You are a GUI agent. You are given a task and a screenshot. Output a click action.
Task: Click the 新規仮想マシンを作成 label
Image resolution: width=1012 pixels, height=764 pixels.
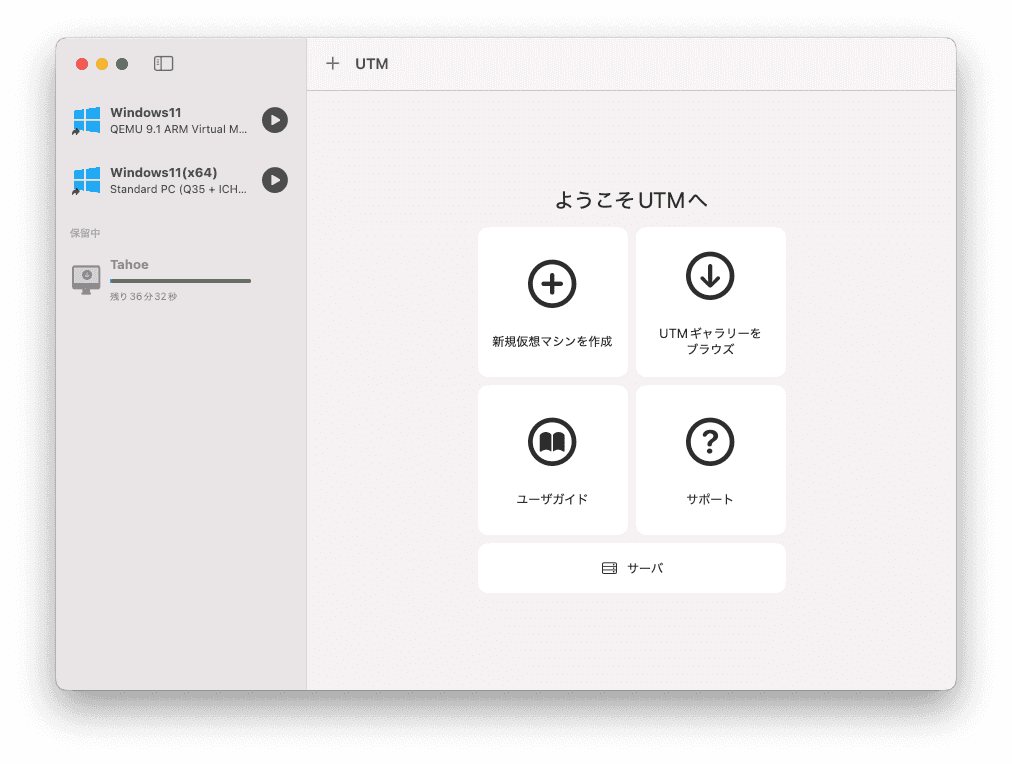pos(552,341)
